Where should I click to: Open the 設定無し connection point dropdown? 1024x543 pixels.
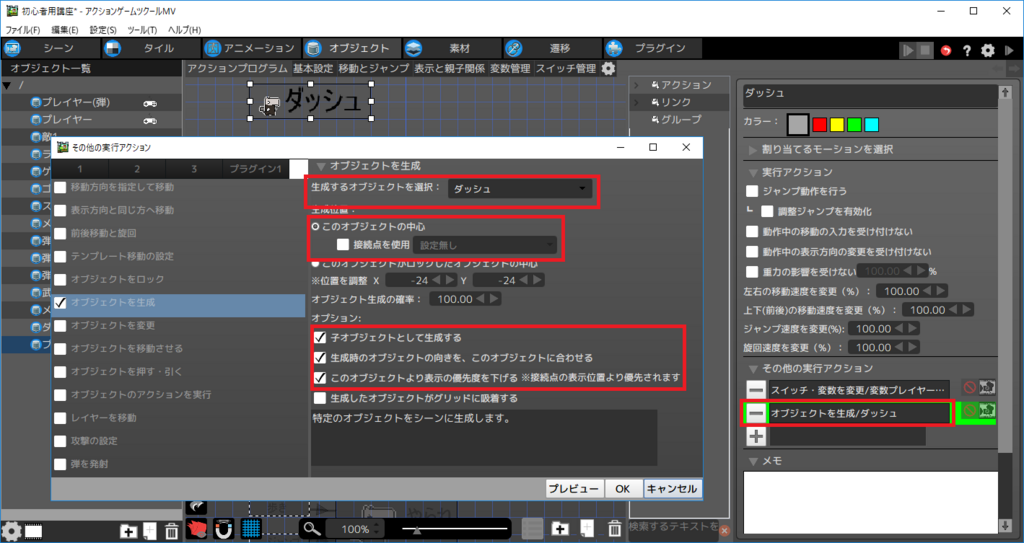point(485,246)
